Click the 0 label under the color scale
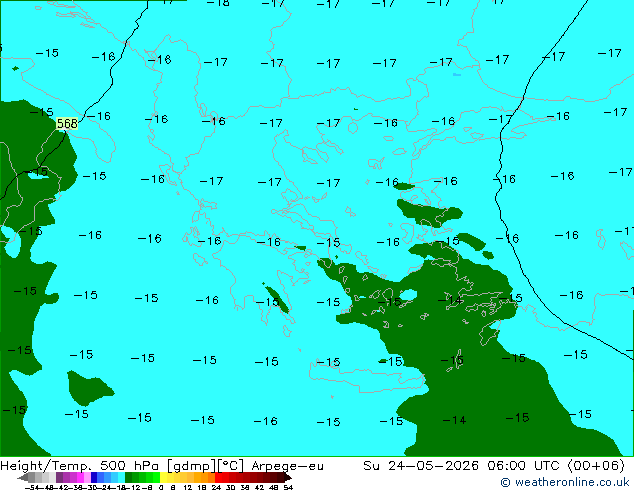This screenshot has height=490, width=634. pos(161,487)
